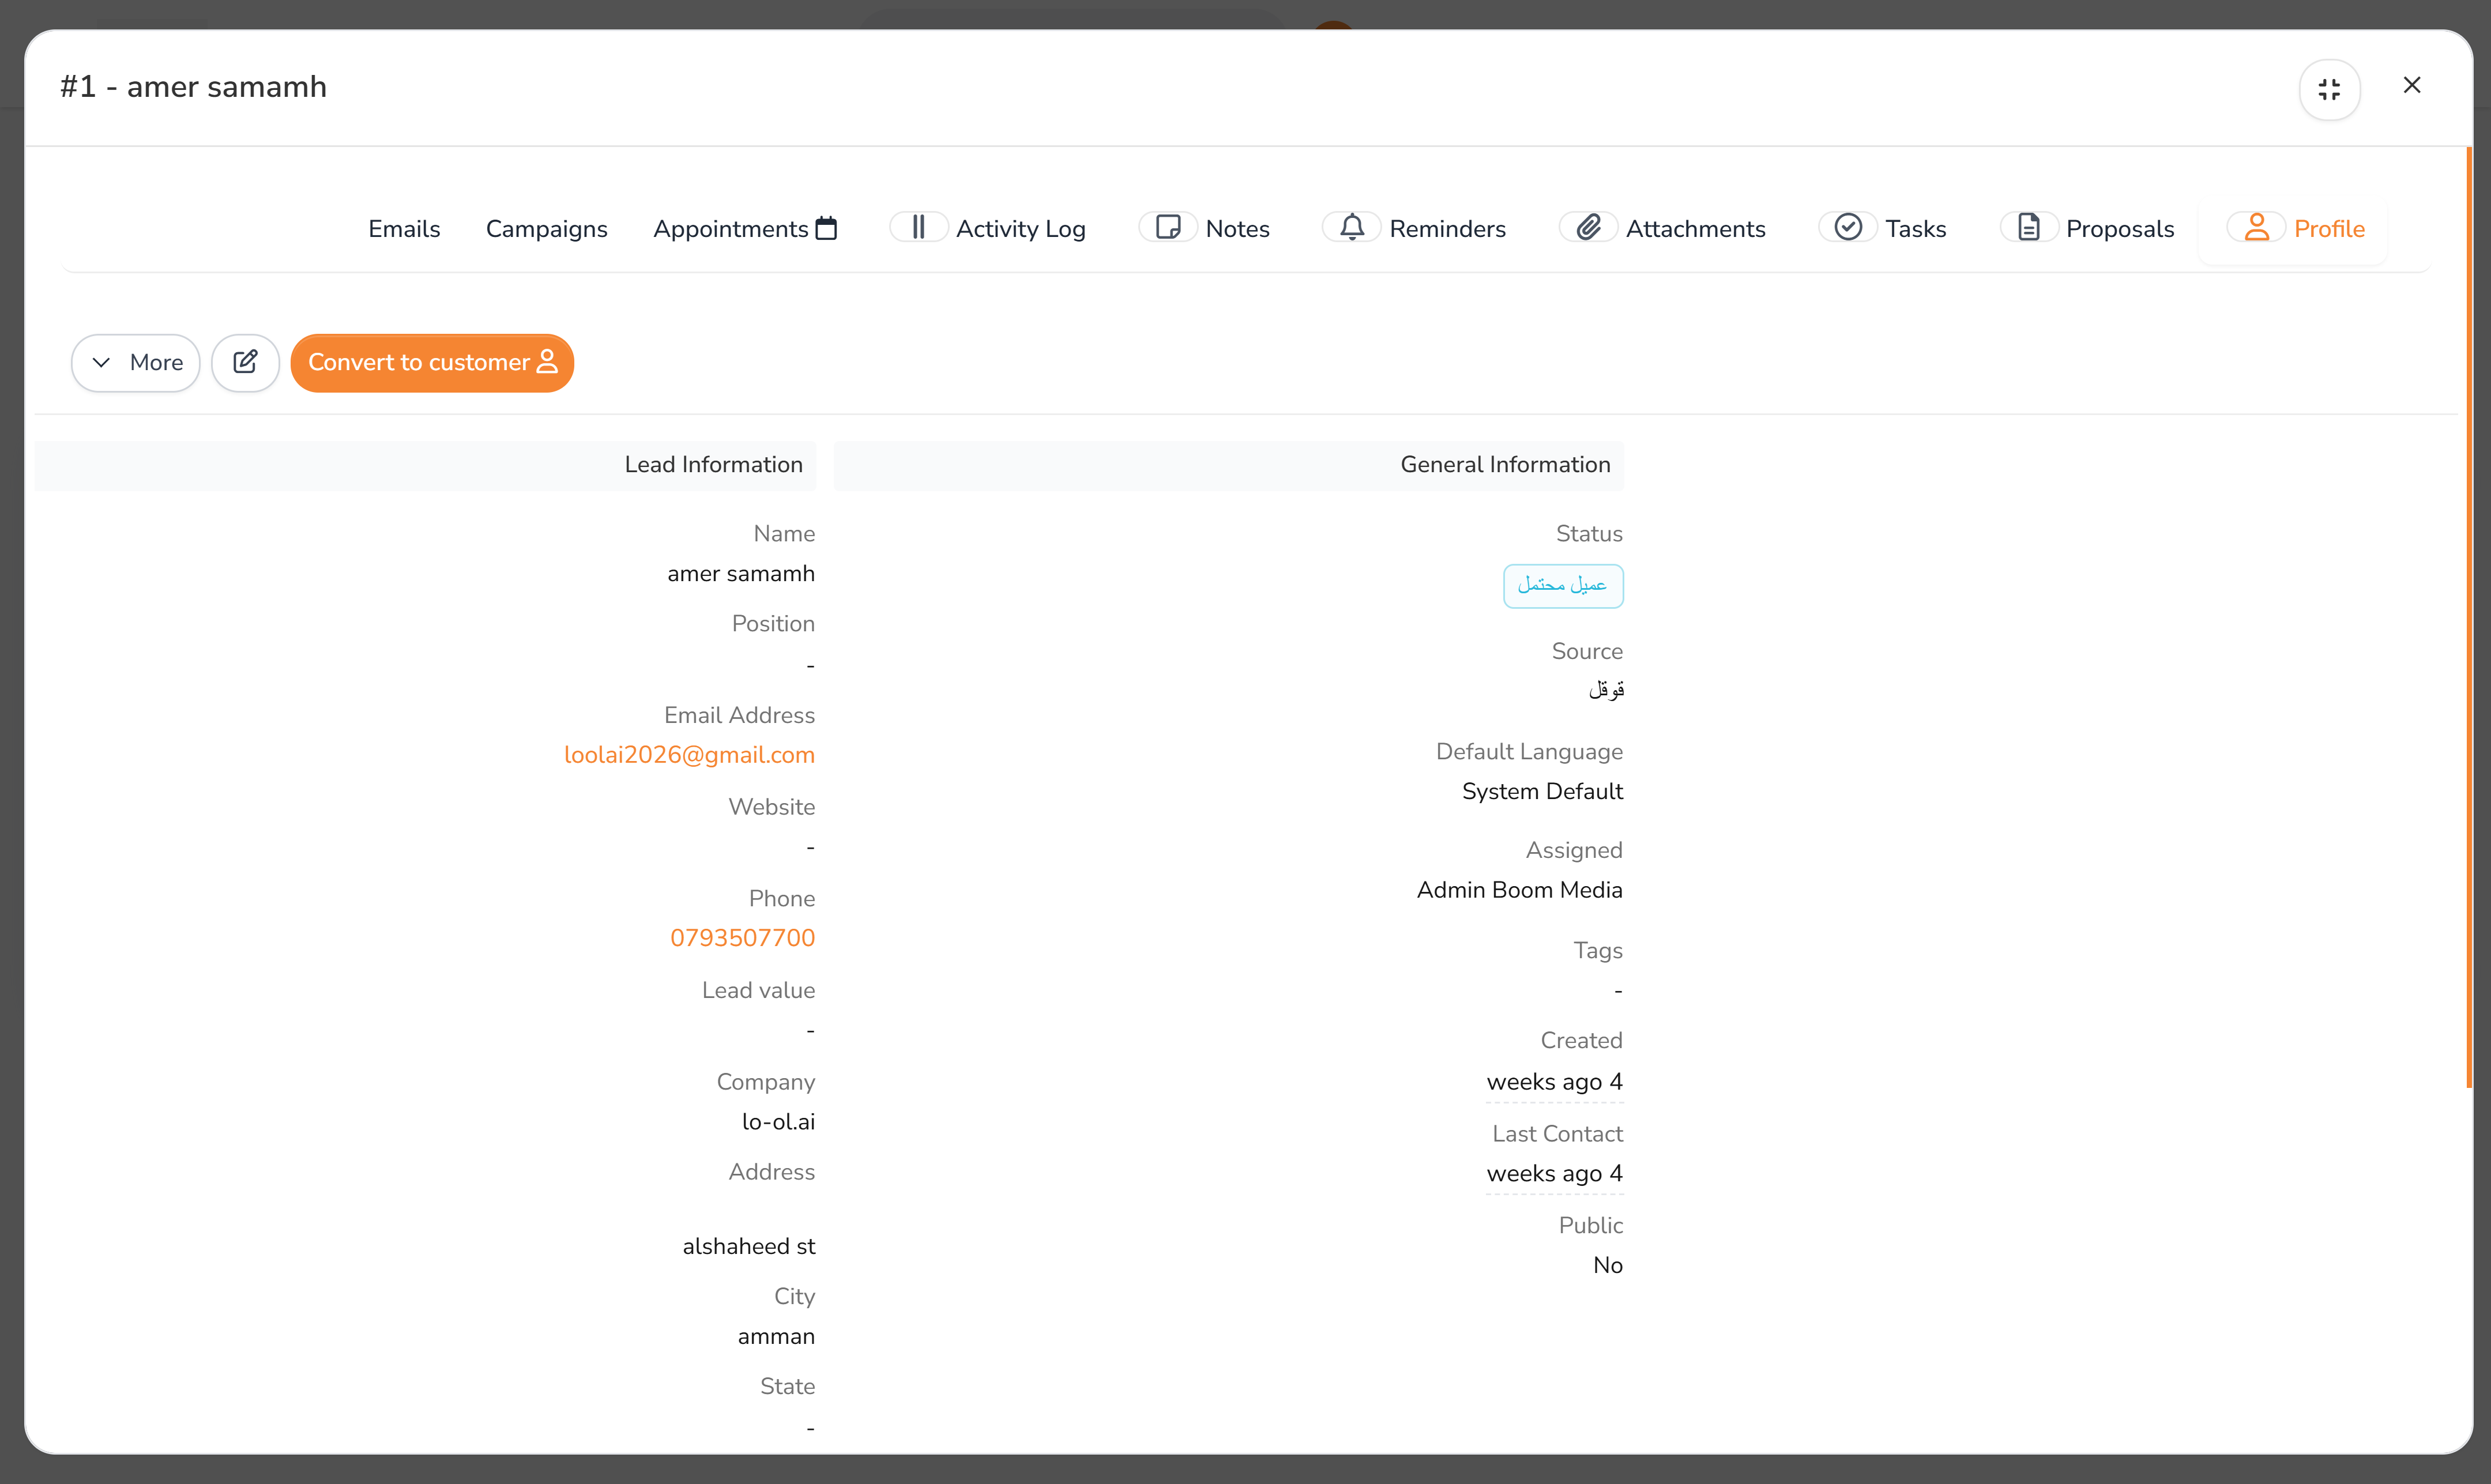Viewport: 2491px width, 1484px height.
Task: Open the Appointments calendar icon
Action: click(x=825, y=228)
